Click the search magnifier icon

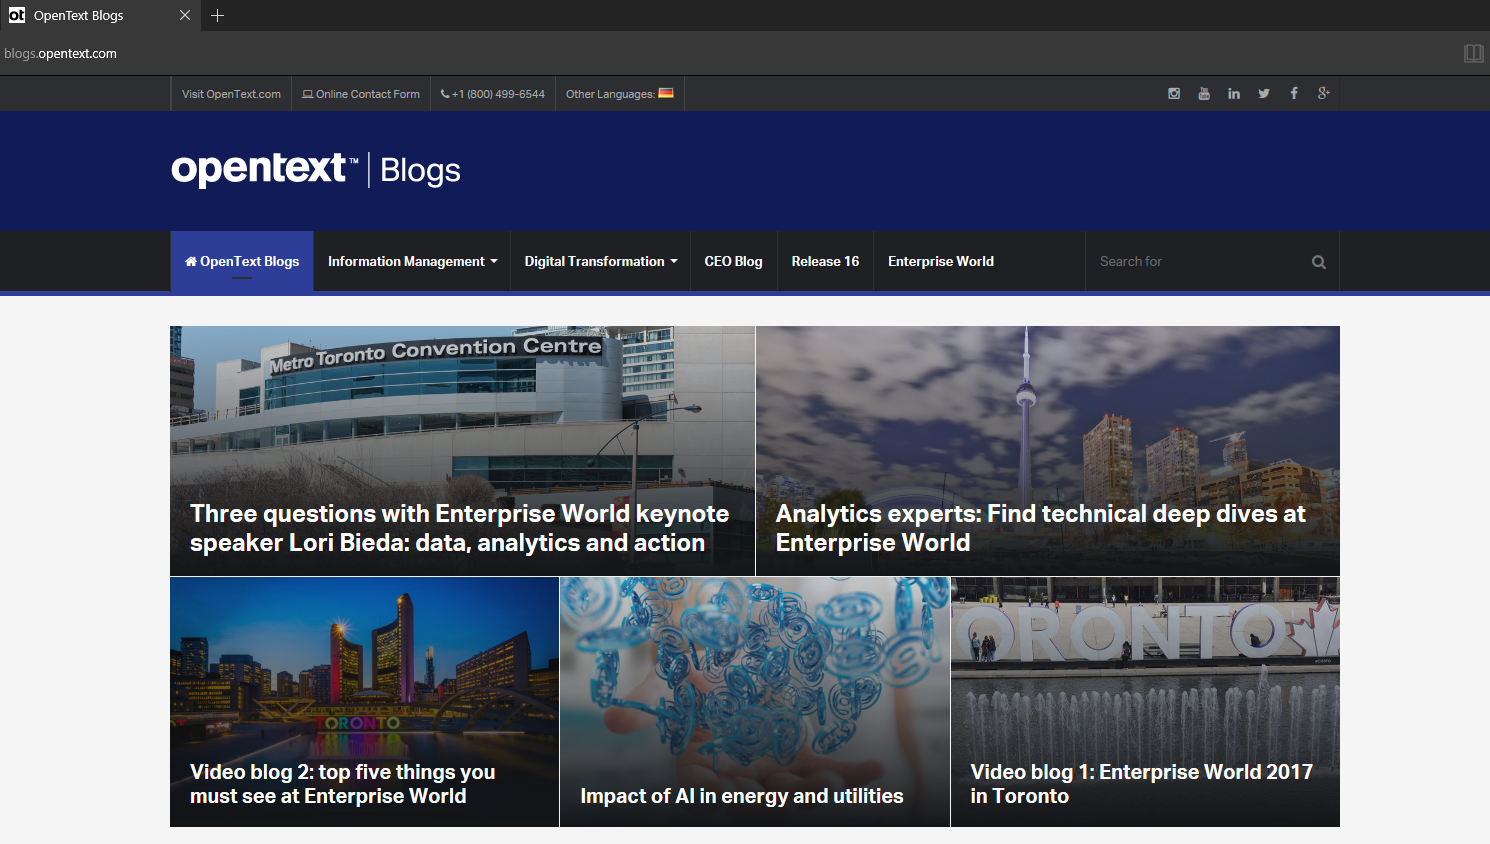[1319, 262]
